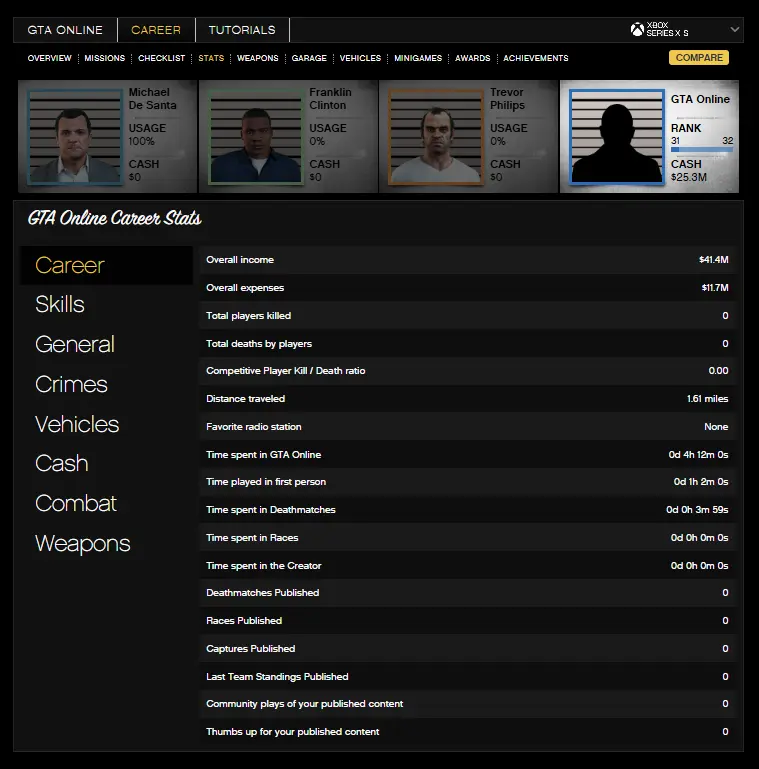Open the AWARDS submenu item
Screen dimensions: 759x769
tap(473, 58)
